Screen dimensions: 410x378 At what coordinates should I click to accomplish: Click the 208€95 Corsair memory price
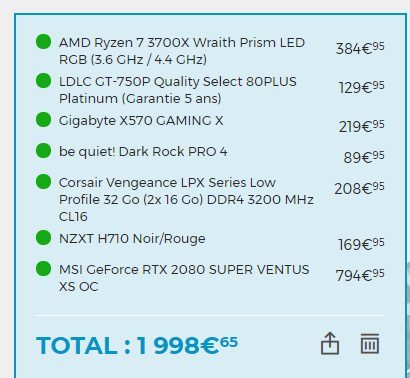point(359,188)
